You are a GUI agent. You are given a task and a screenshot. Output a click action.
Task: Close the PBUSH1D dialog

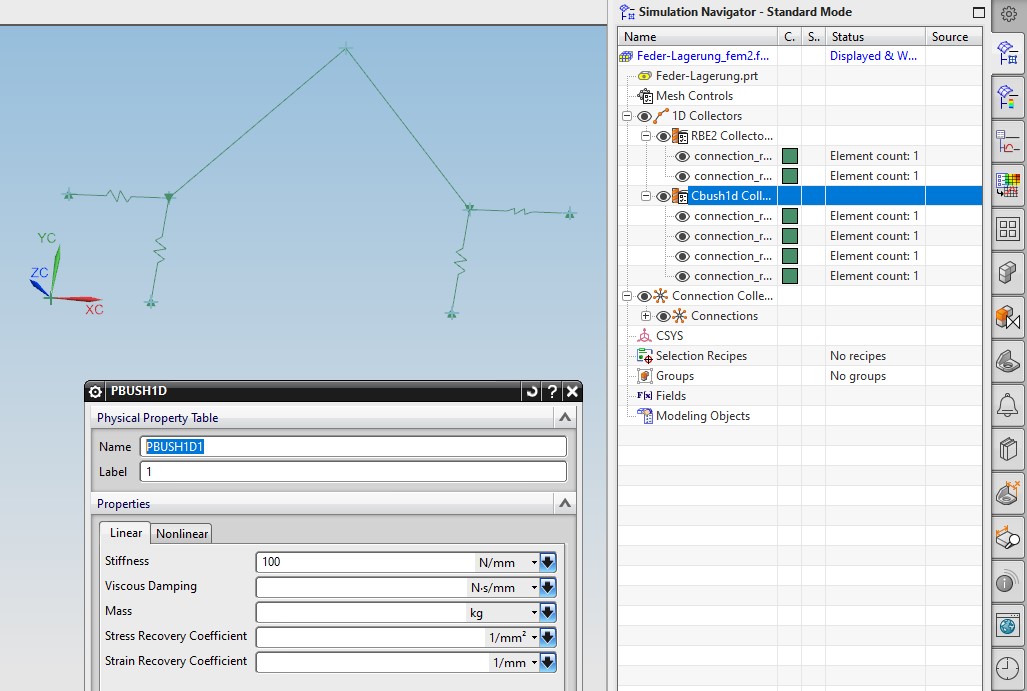572,392
